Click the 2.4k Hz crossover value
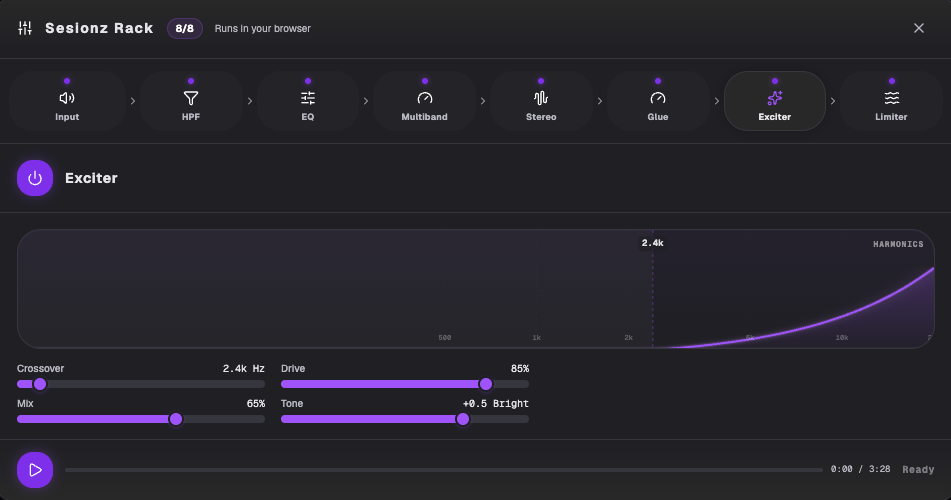 (243, 368)
